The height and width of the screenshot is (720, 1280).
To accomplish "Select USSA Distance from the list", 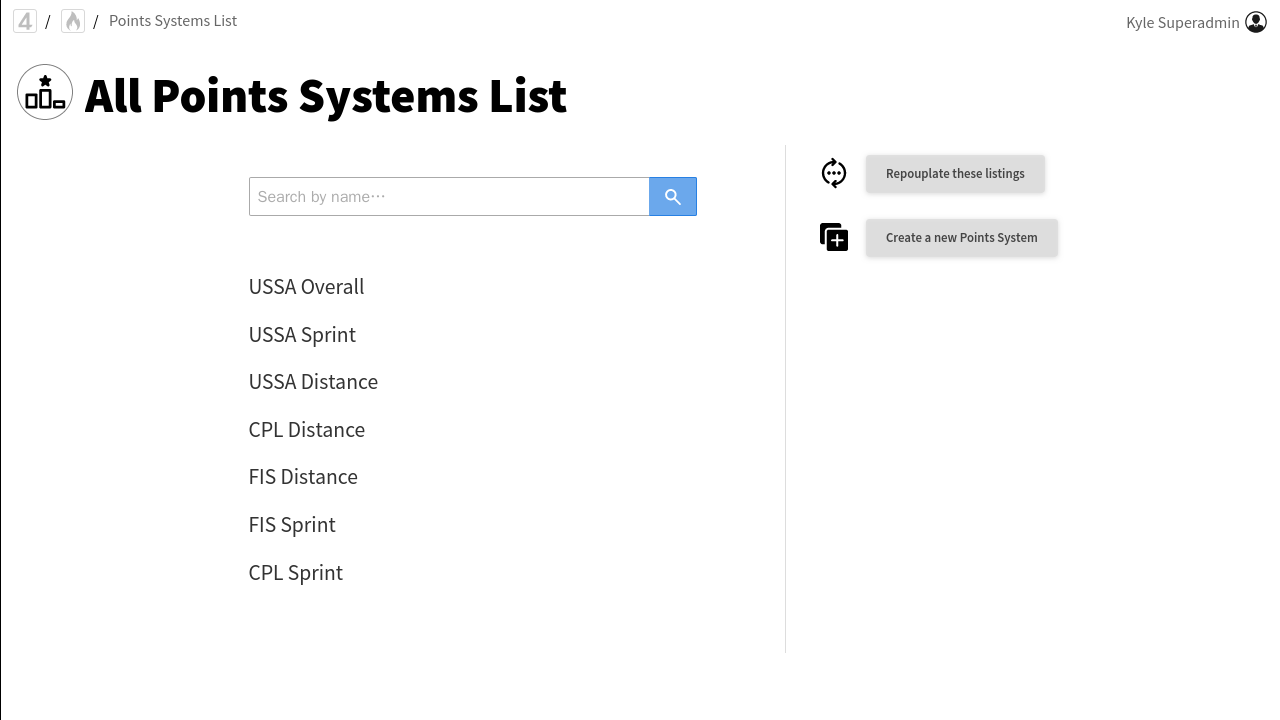I will coord(313,382).
